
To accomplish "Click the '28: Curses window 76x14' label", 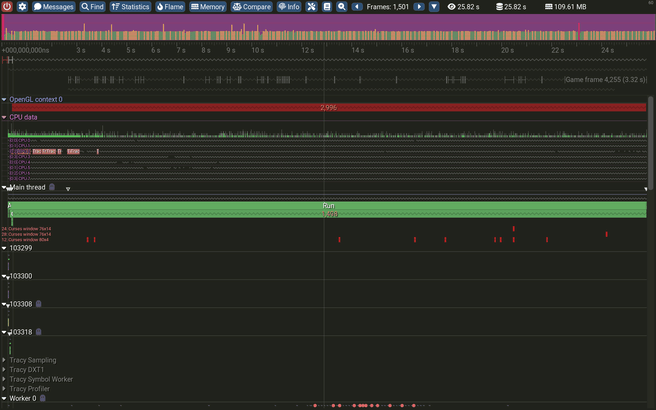I will (x=26, y=234).
